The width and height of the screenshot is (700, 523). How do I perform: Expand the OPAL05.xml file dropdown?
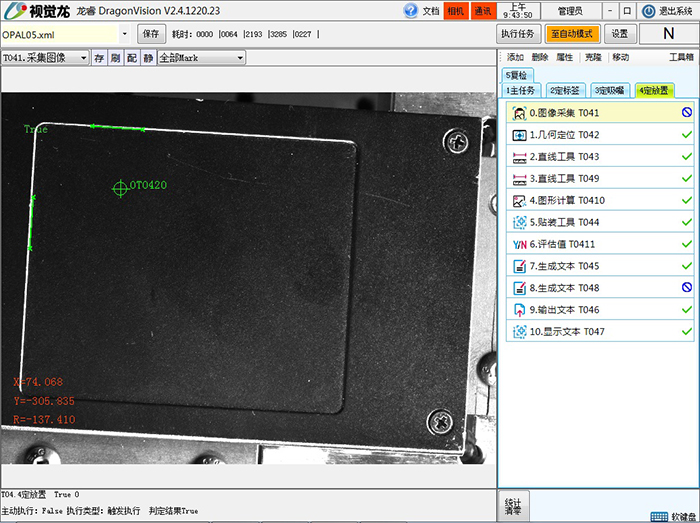(x=124, y=34)
